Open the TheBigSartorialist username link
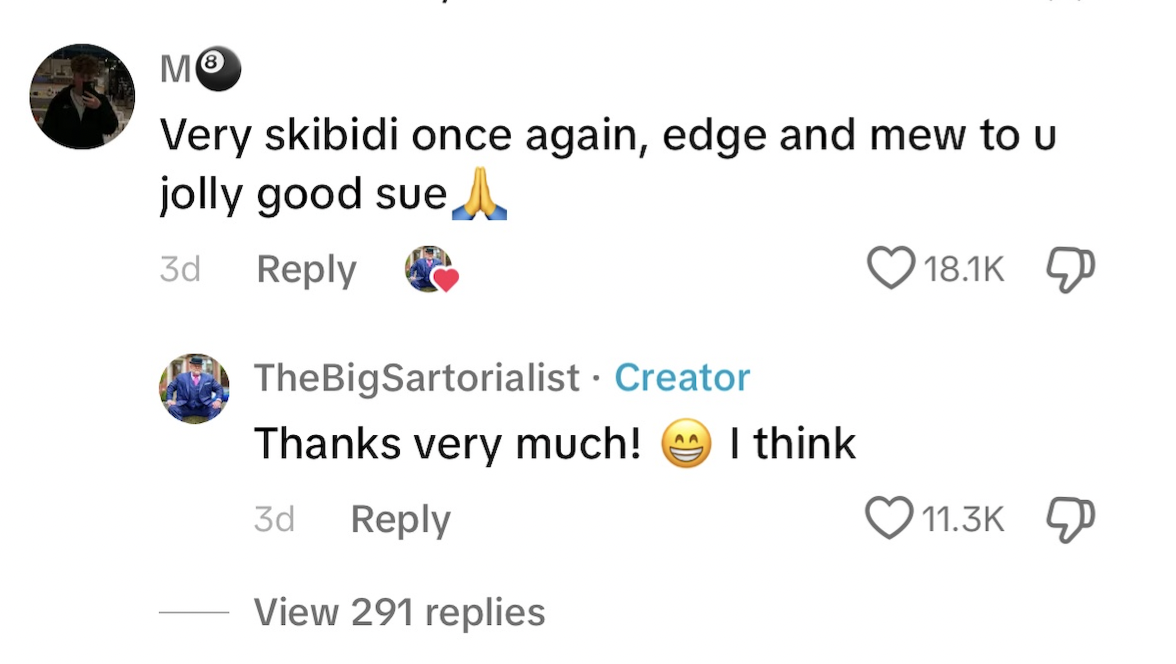 416,378
